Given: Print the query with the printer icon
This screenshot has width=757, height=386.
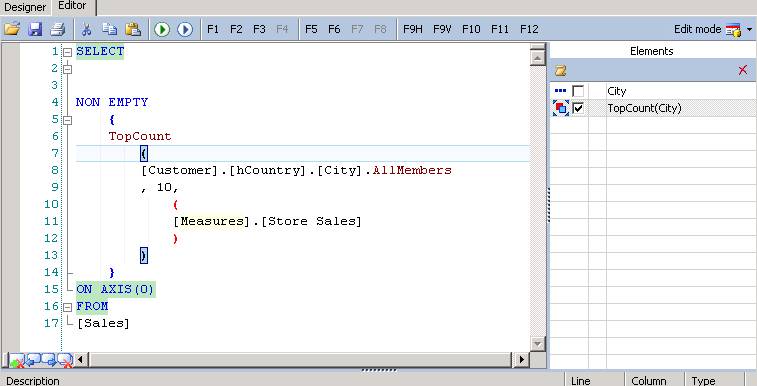Looking at the screenshot, I should 58,29.
